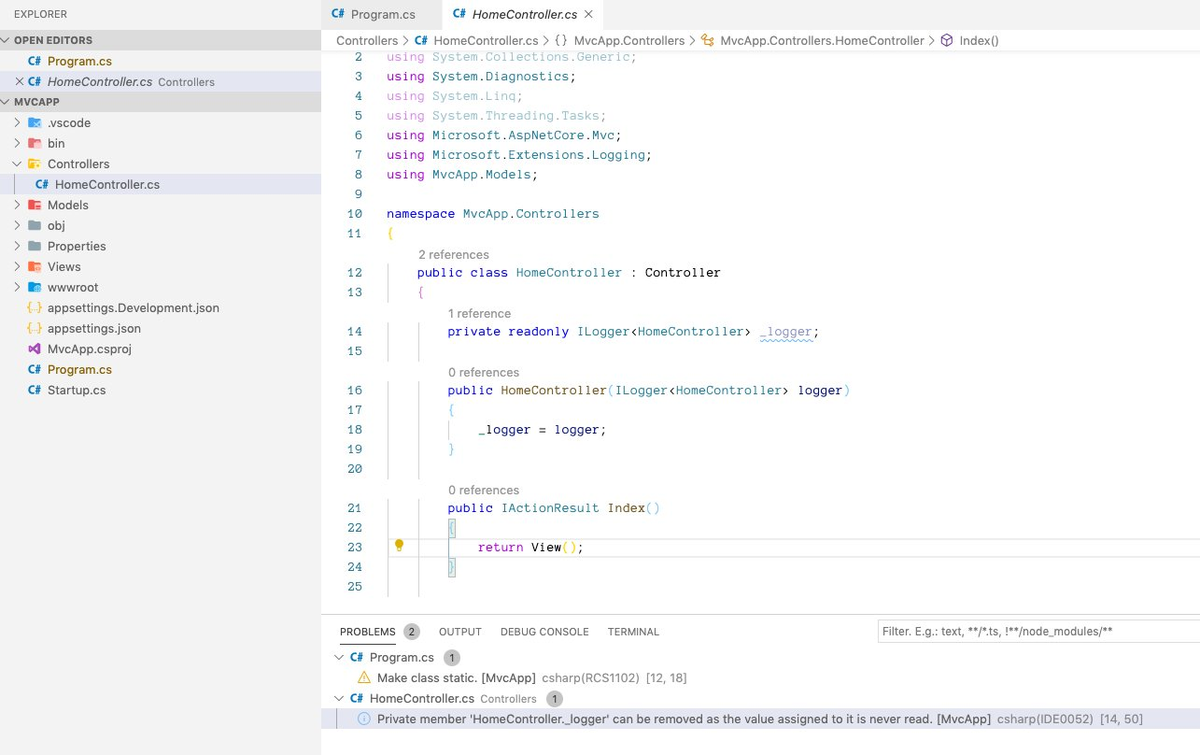Click '0 references' CodeLens above the constructor

click(483, 373)
